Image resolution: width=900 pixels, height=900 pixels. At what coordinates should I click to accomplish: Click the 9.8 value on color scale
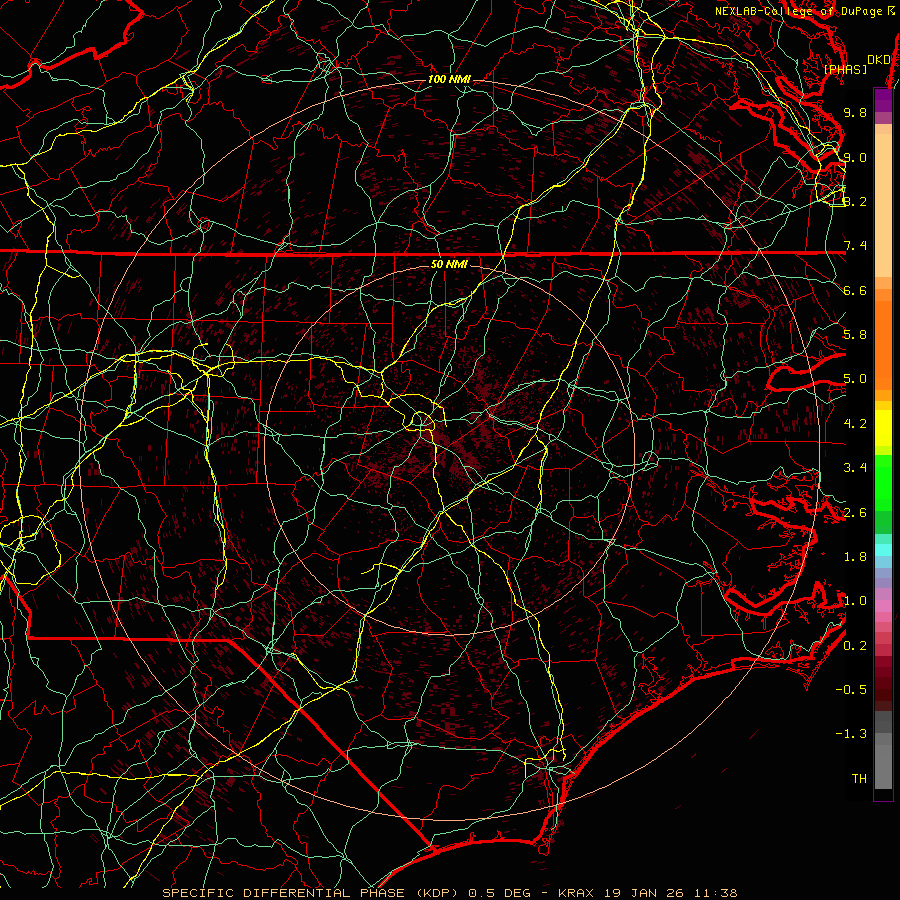pyautogui.click(x=855, y=112)
